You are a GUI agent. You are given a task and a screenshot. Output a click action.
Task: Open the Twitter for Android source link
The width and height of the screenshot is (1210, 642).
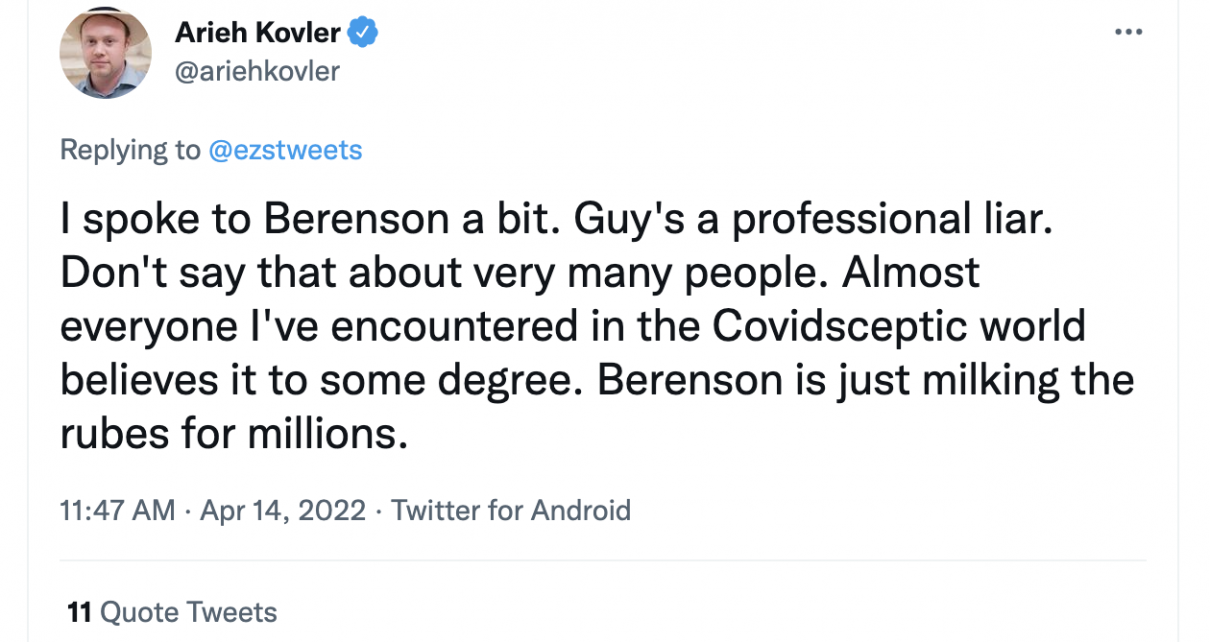[x=511, y=510]
